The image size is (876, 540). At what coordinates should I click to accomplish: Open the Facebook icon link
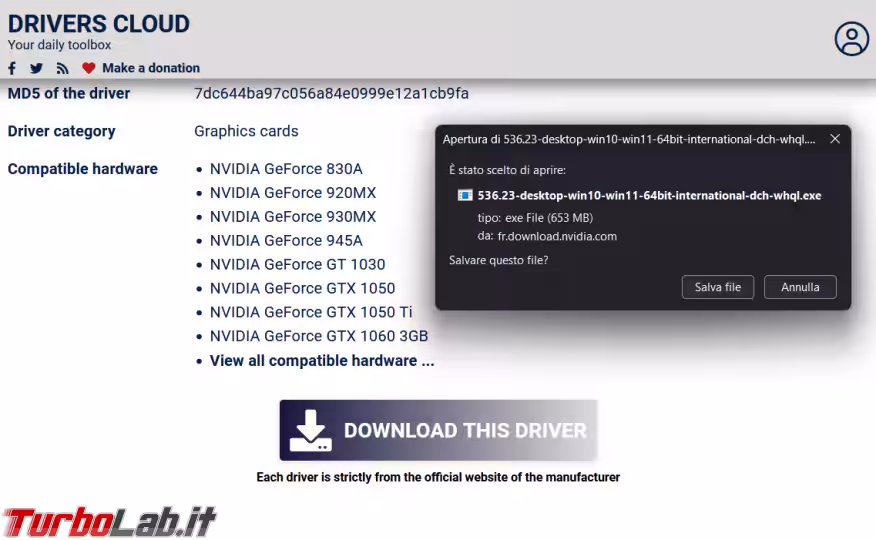(12, 68)
